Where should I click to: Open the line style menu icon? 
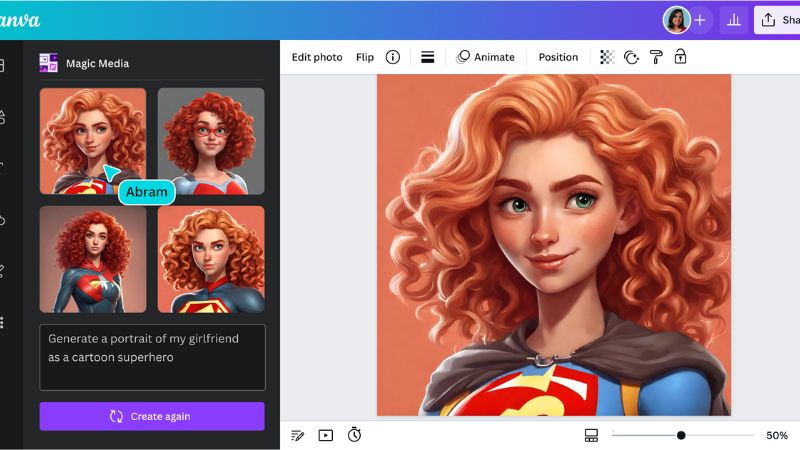(x=428, y=57)
